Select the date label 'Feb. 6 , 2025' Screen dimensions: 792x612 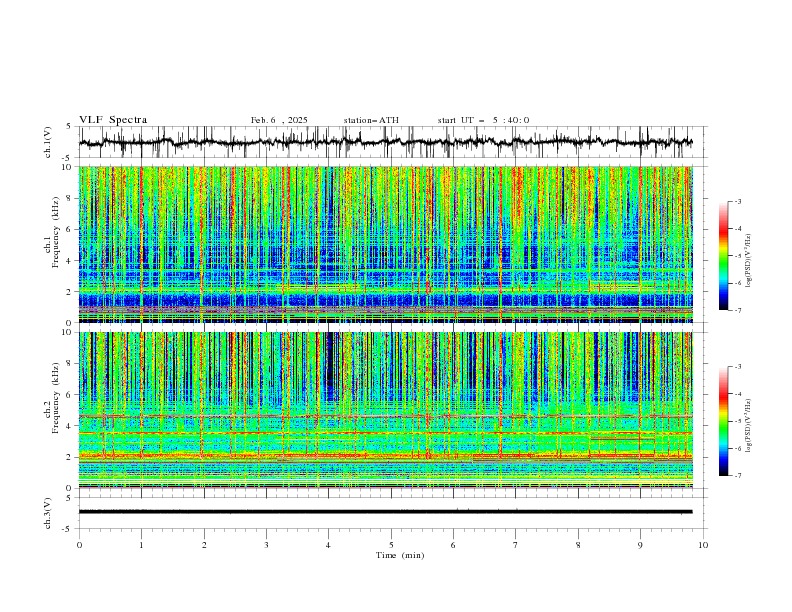coord(279,120)
